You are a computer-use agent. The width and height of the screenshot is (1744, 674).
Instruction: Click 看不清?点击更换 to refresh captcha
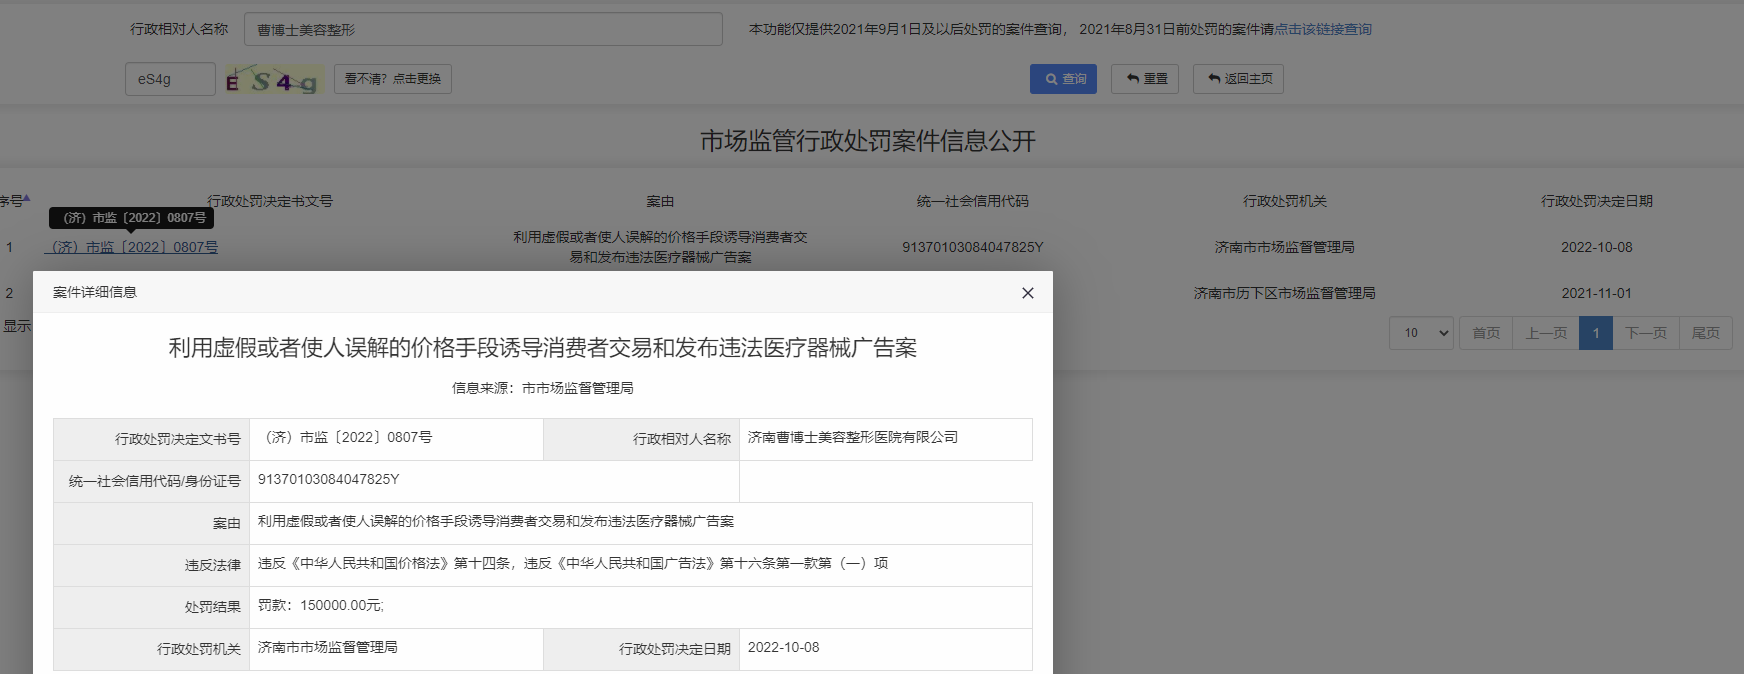coord(392,79)
